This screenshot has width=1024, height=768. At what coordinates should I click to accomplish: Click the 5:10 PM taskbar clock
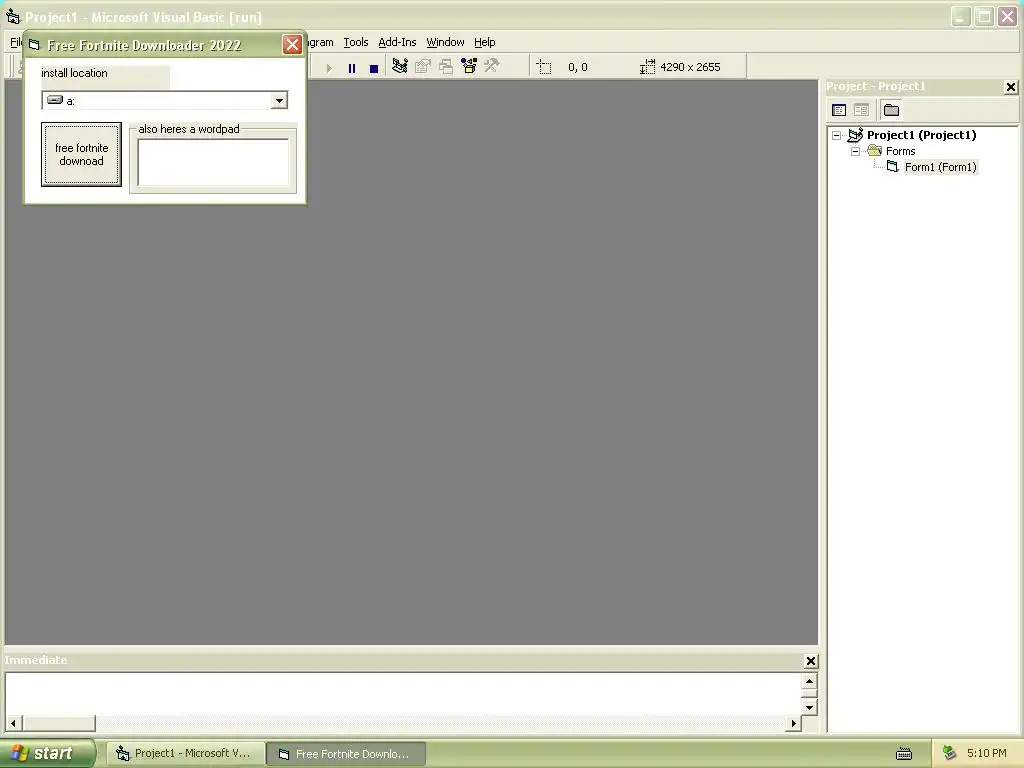(x=987, y=754)
